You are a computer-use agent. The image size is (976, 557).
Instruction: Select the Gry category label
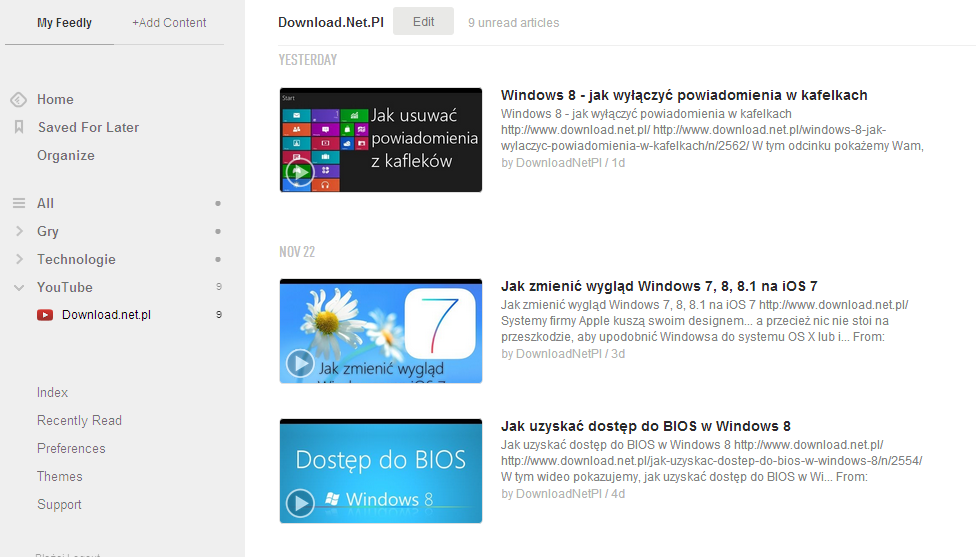tap(47, 232)
